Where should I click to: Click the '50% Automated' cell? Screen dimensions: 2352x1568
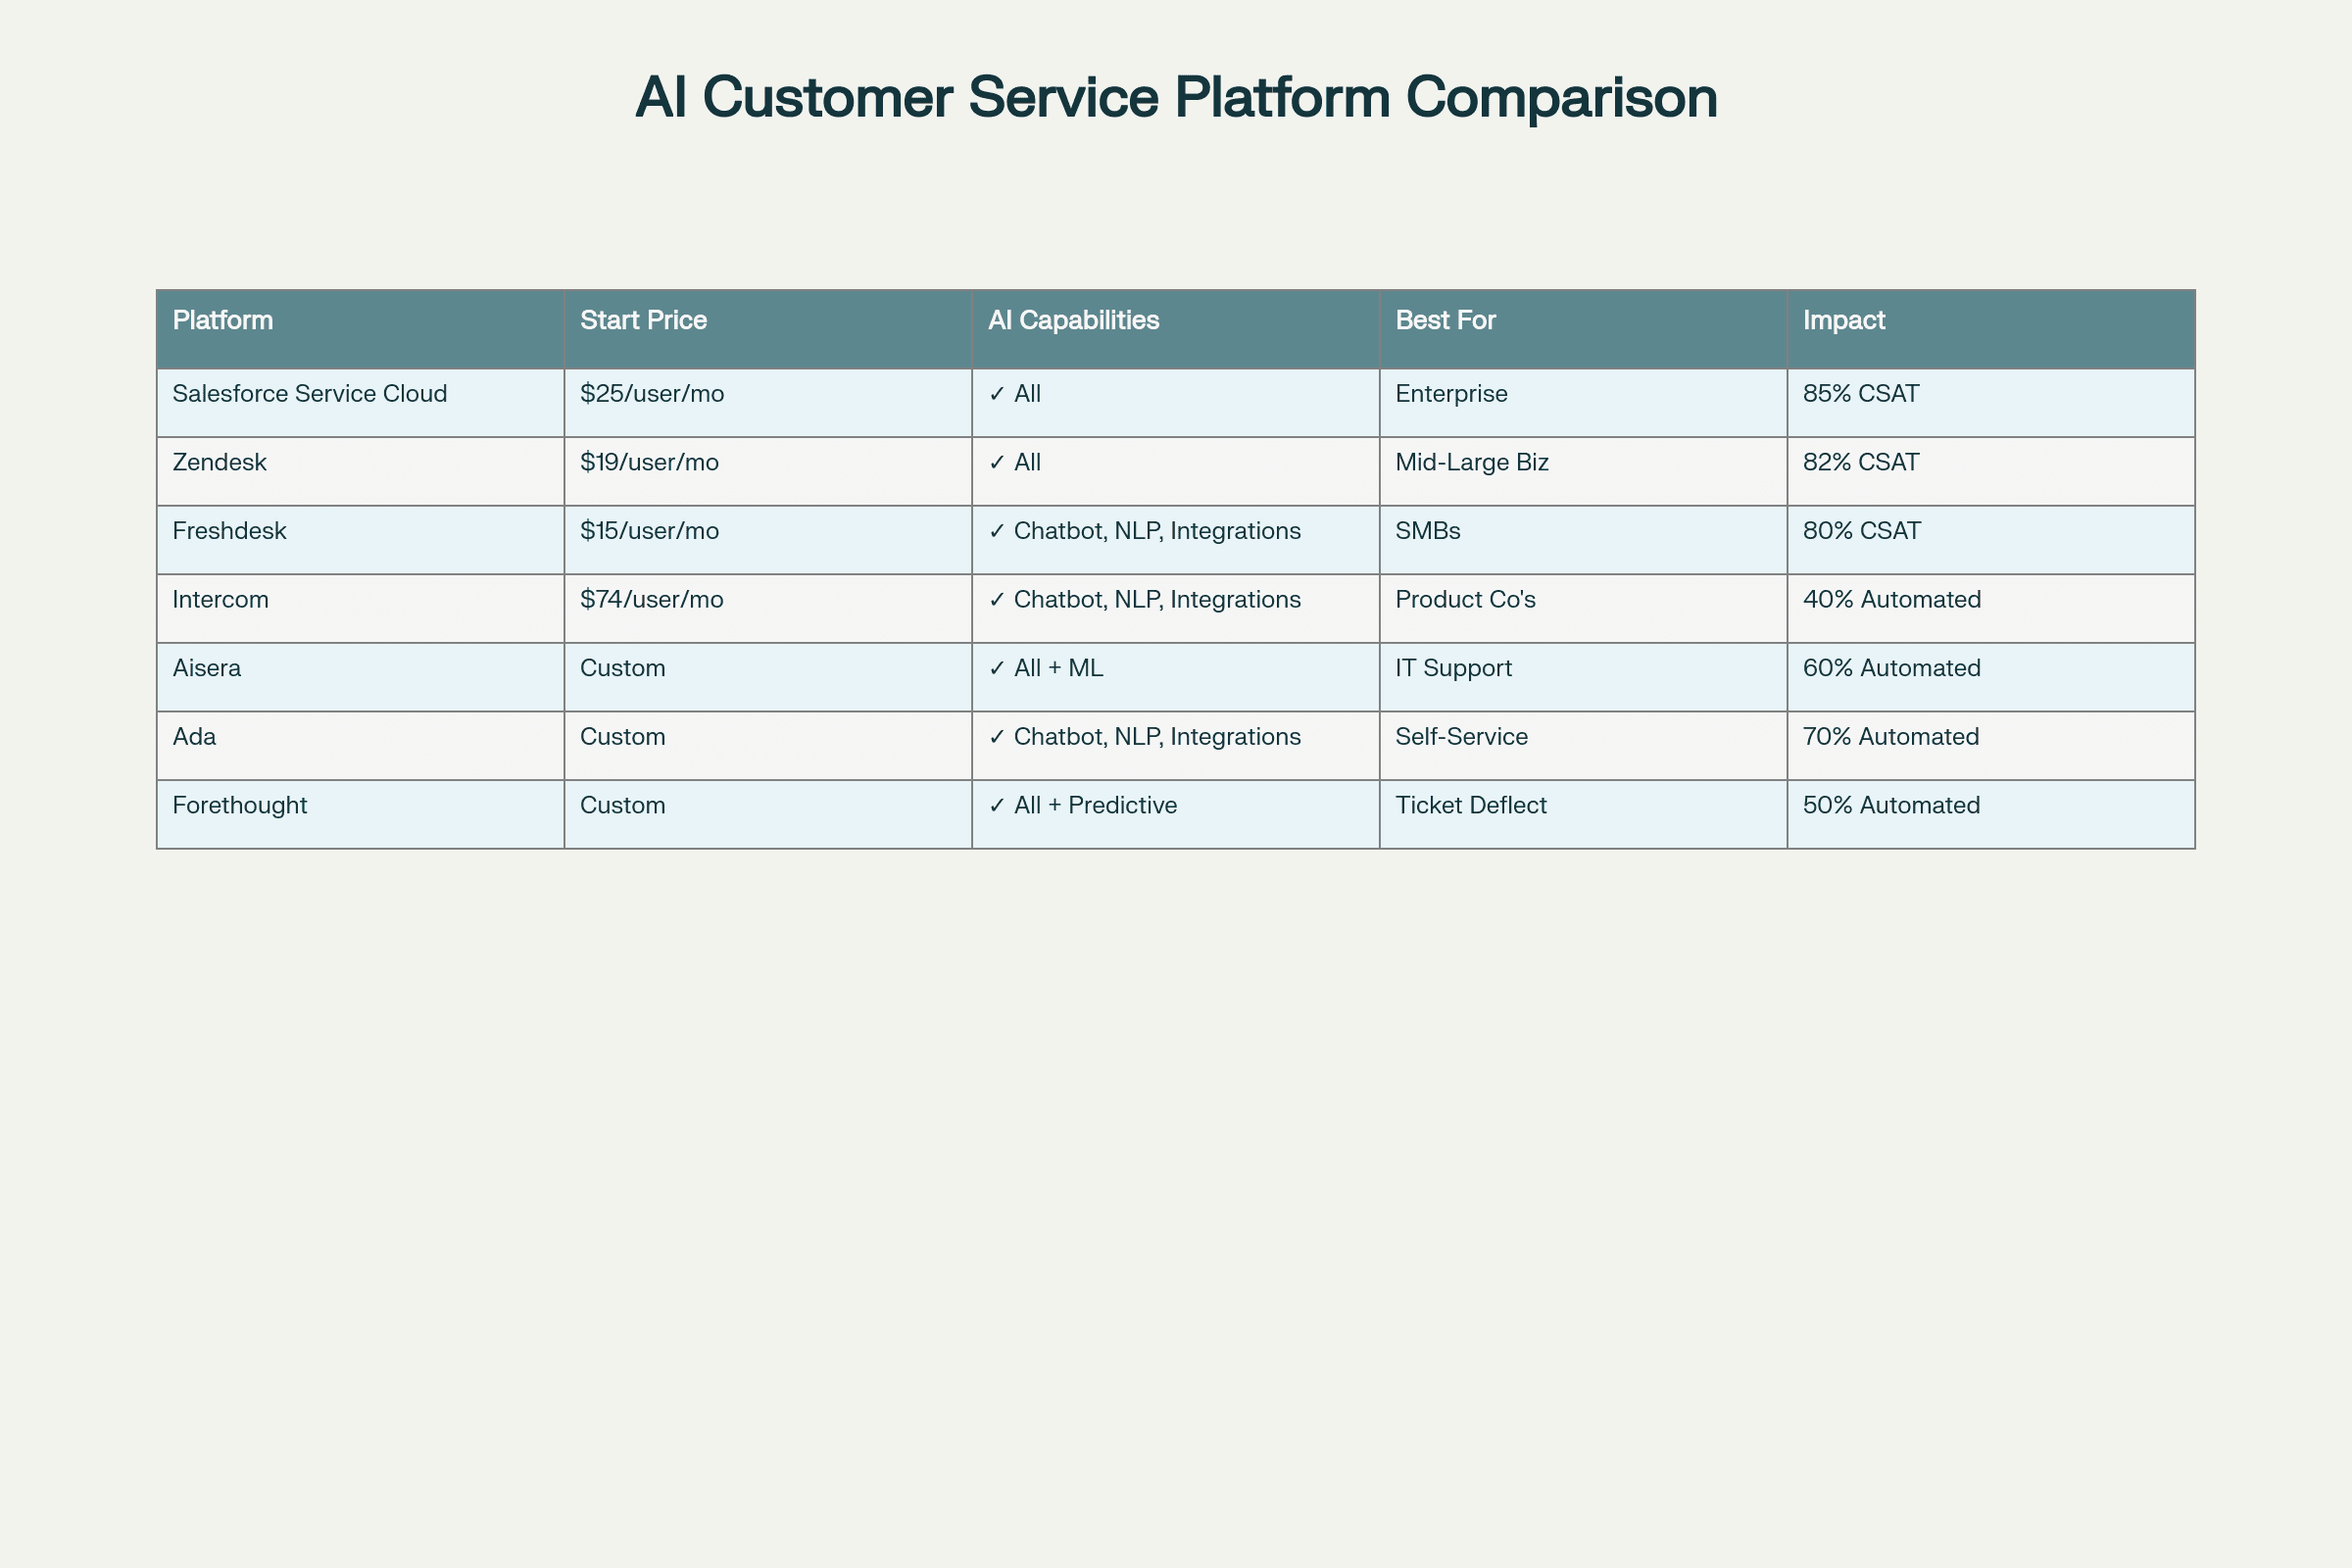[x=1991, y=815]
